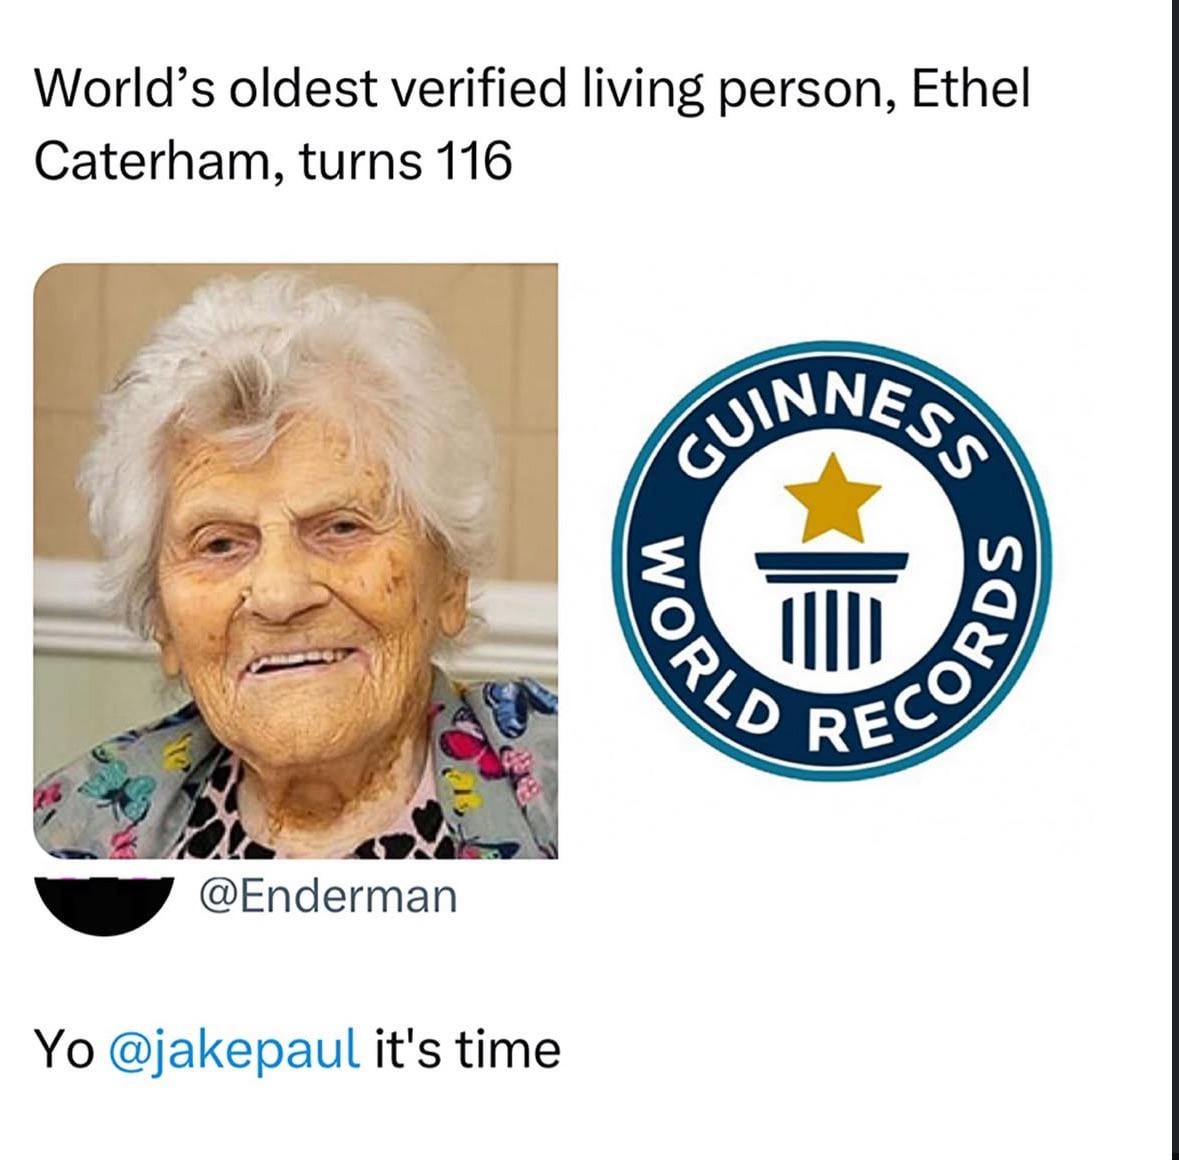Viewport: 1179px width, 1160px height.
Task: Click the gold star in the Guinness logo
Action: [832, 498]
